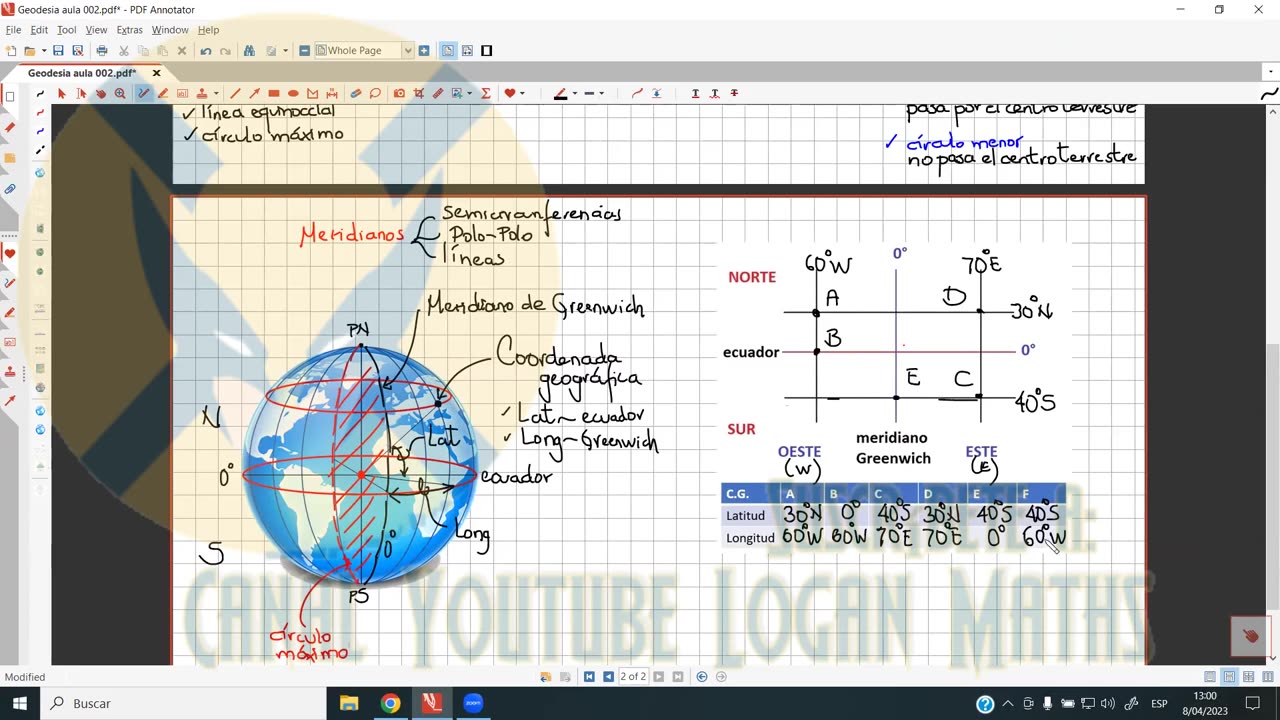1280x720 pixels.
Task: Go to the previous page
Action: point(608,677)
